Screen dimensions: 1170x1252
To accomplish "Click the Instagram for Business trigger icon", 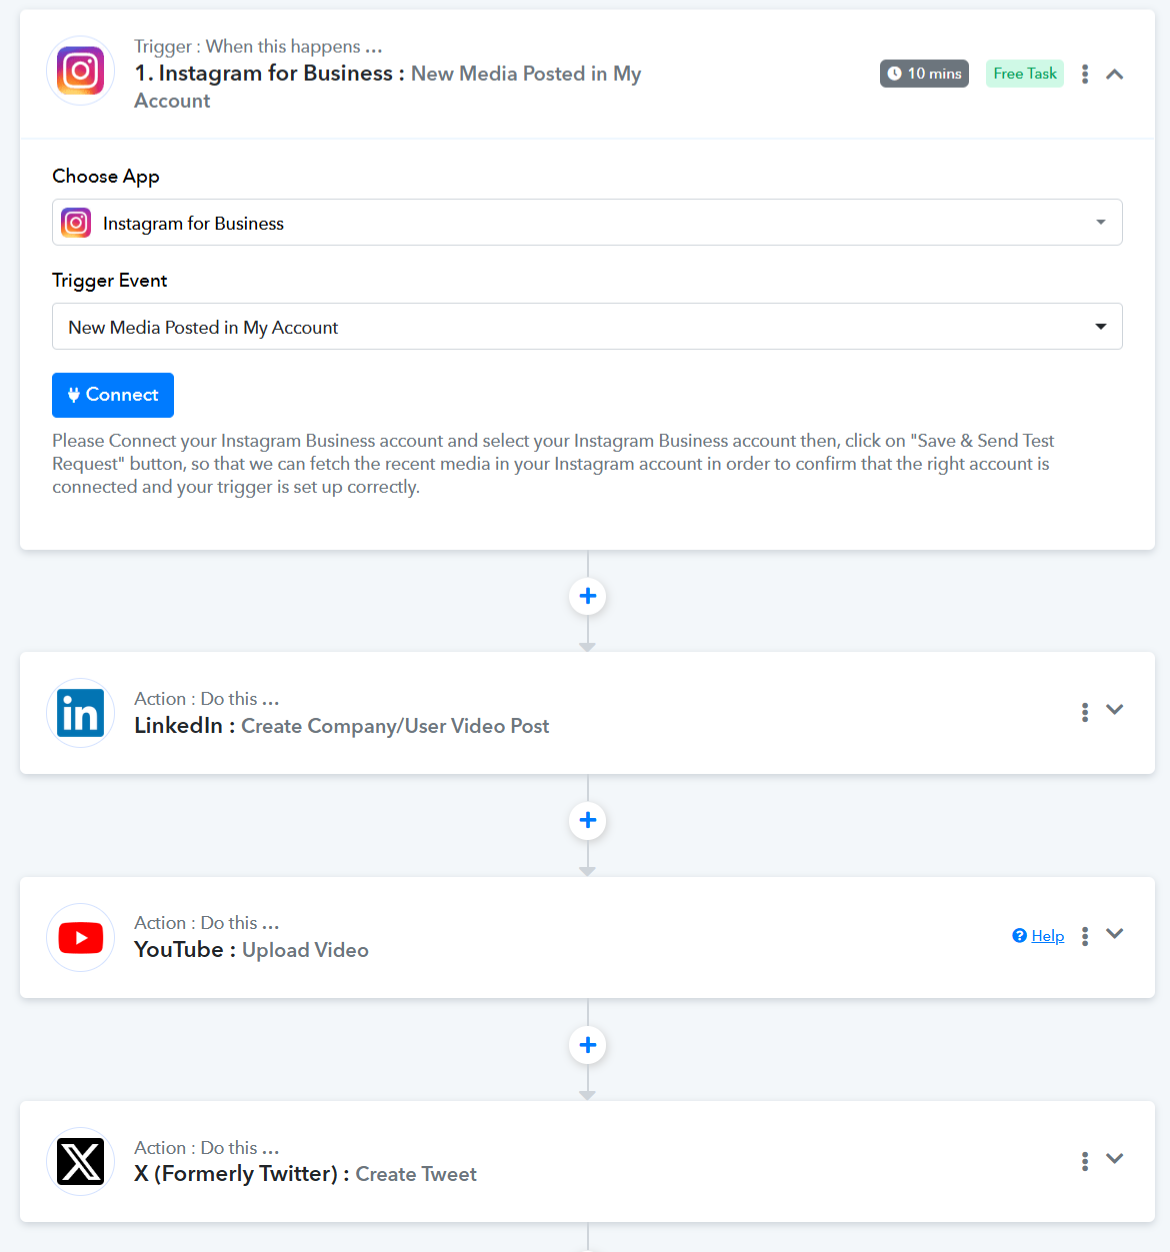I will click(x=80, y=71).
